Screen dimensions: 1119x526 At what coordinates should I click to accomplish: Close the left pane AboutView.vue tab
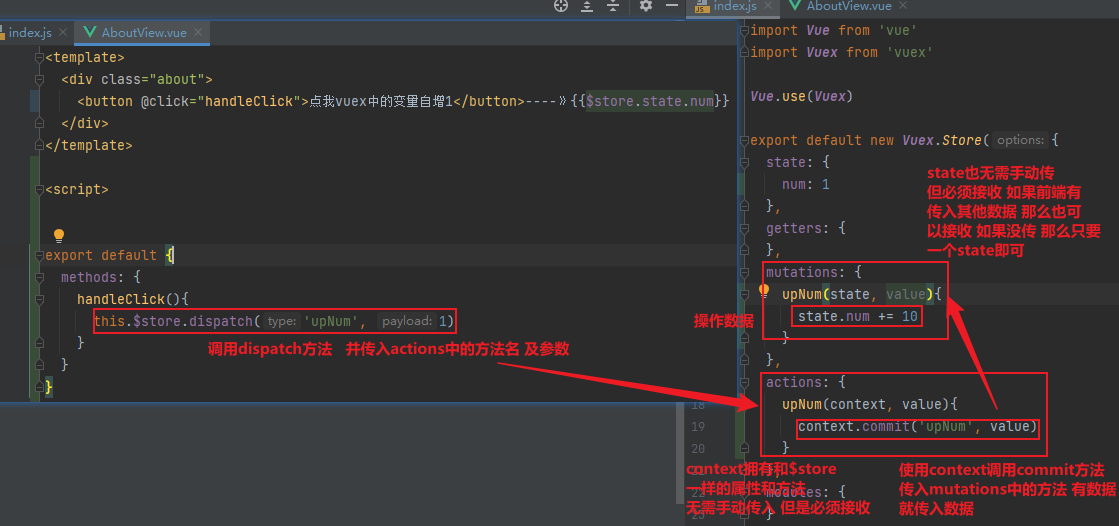click(198, 32)
